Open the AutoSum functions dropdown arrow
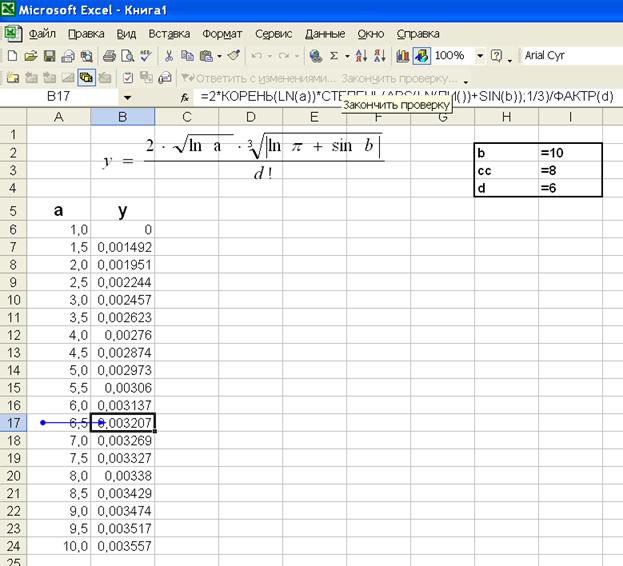 [347, 56]
